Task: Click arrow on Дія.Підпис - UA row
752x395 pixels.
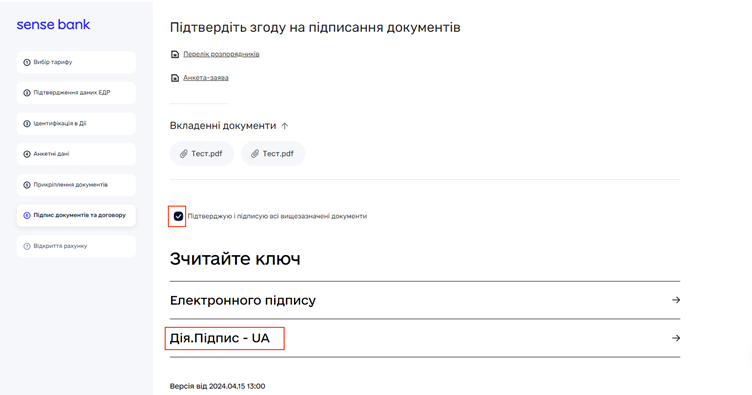Action: coord(676,338)
